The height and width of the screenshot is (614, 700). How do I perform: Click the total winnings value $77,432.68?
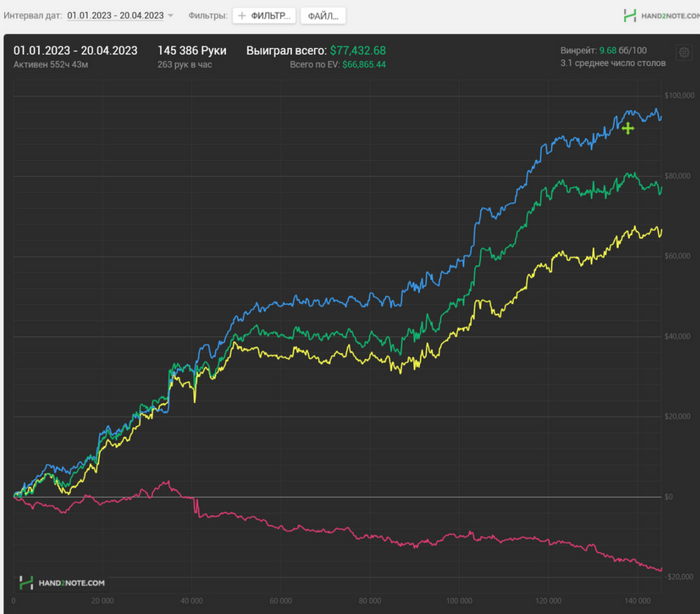tap(358, 50)
